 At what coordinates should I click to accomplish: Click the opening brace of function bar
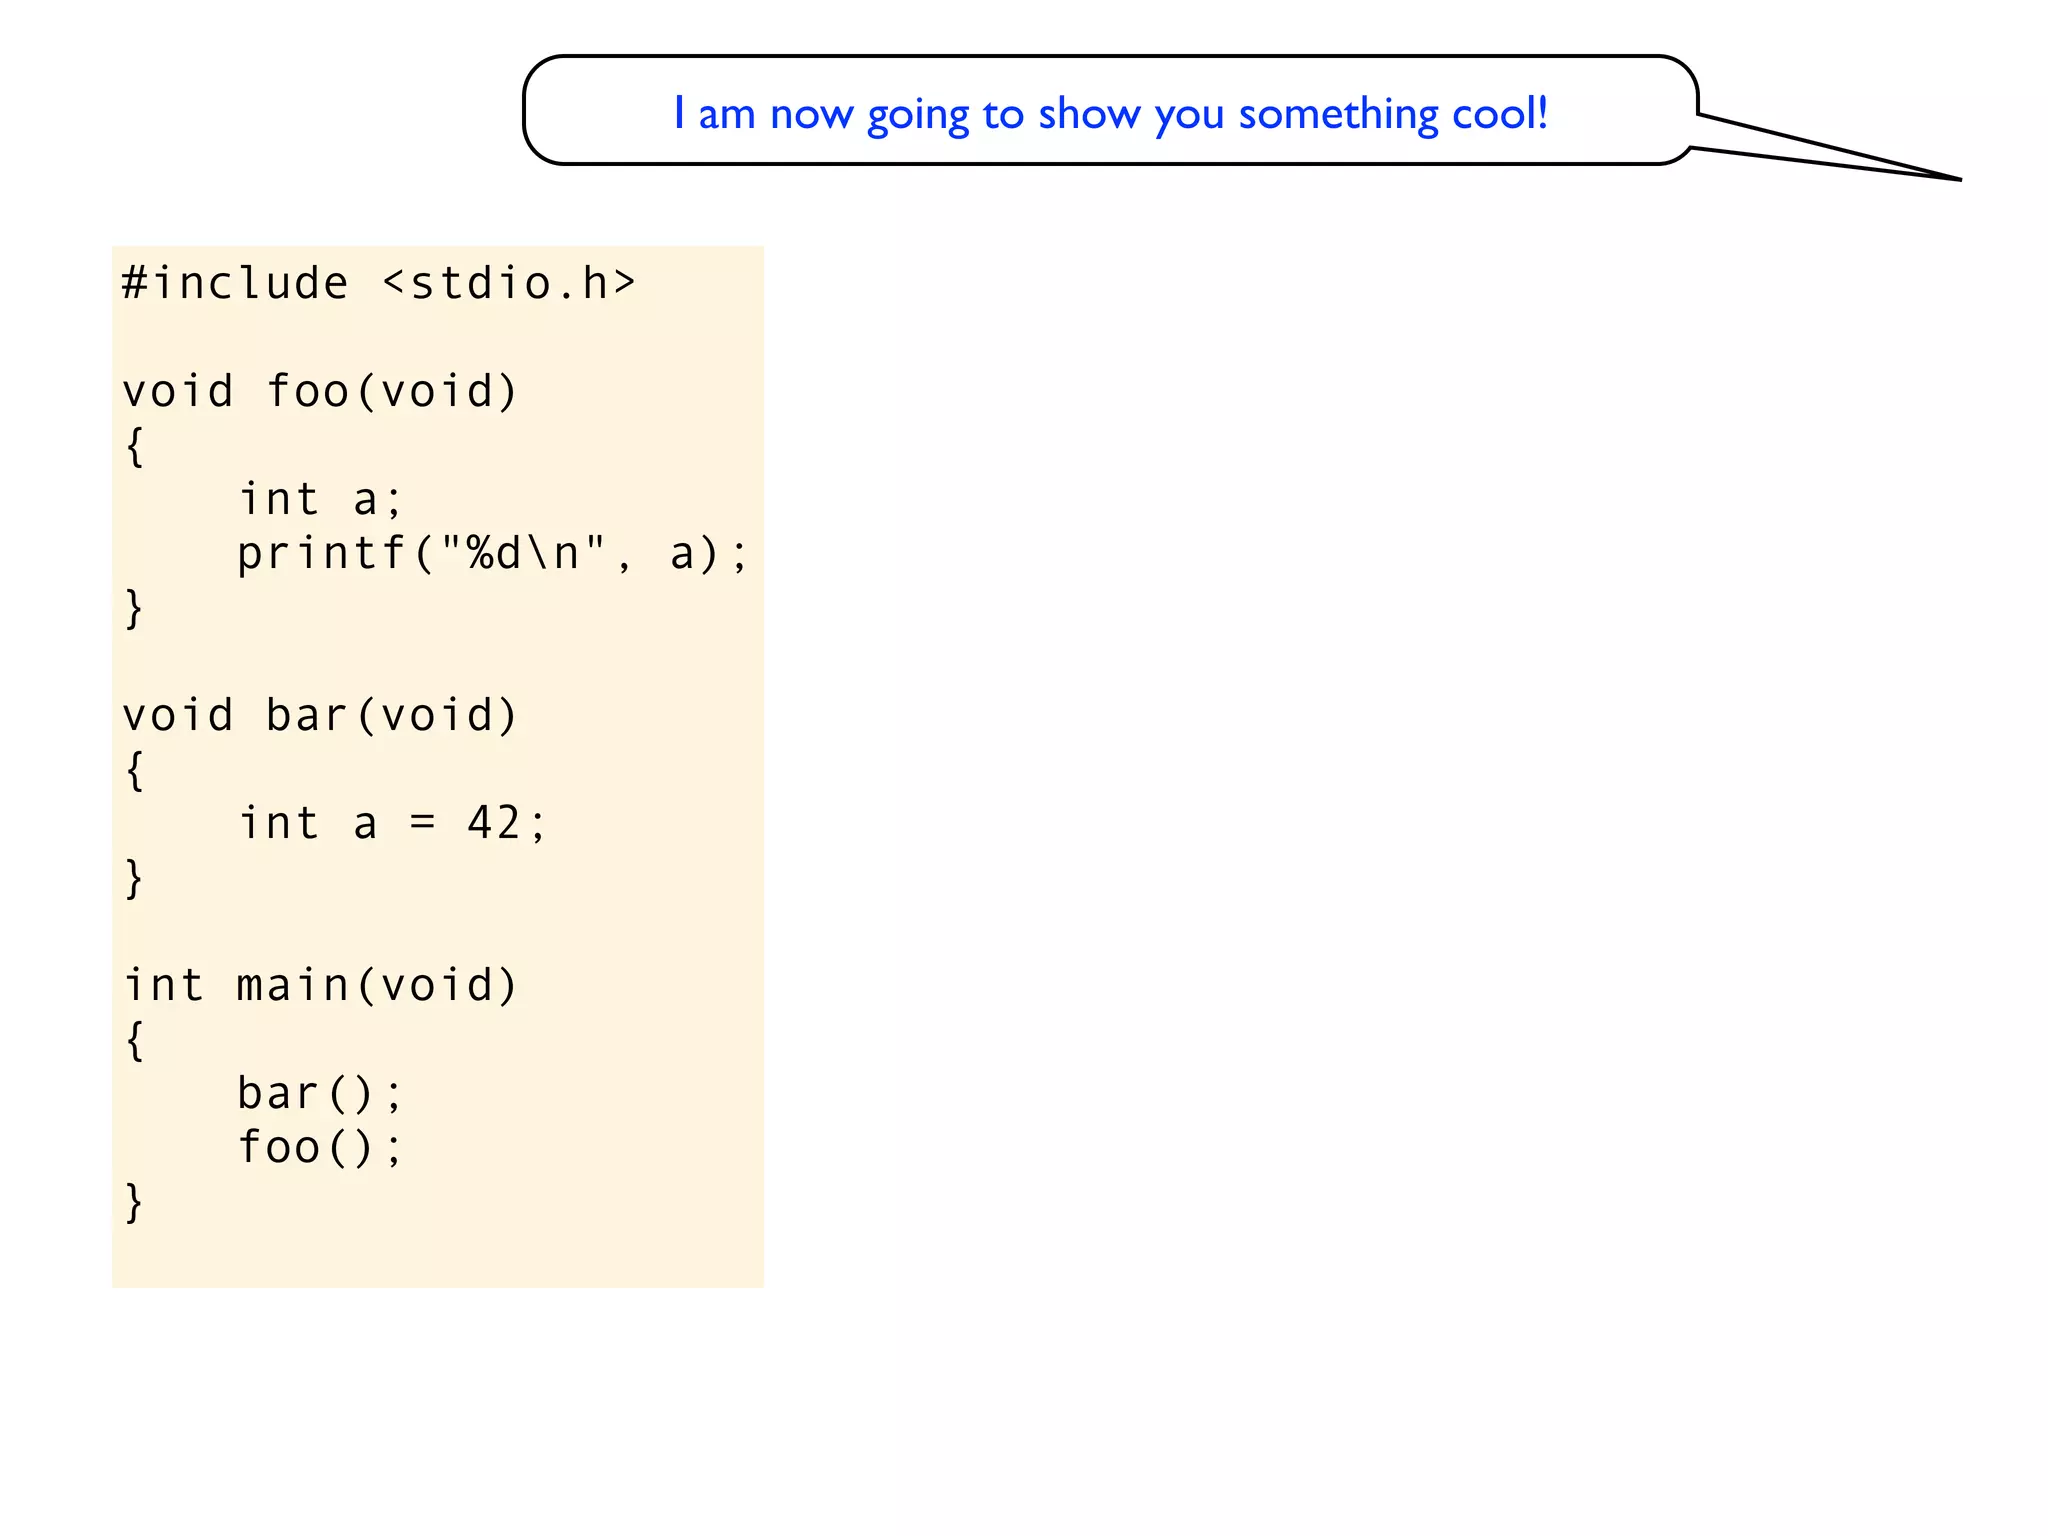click(135, 770)
